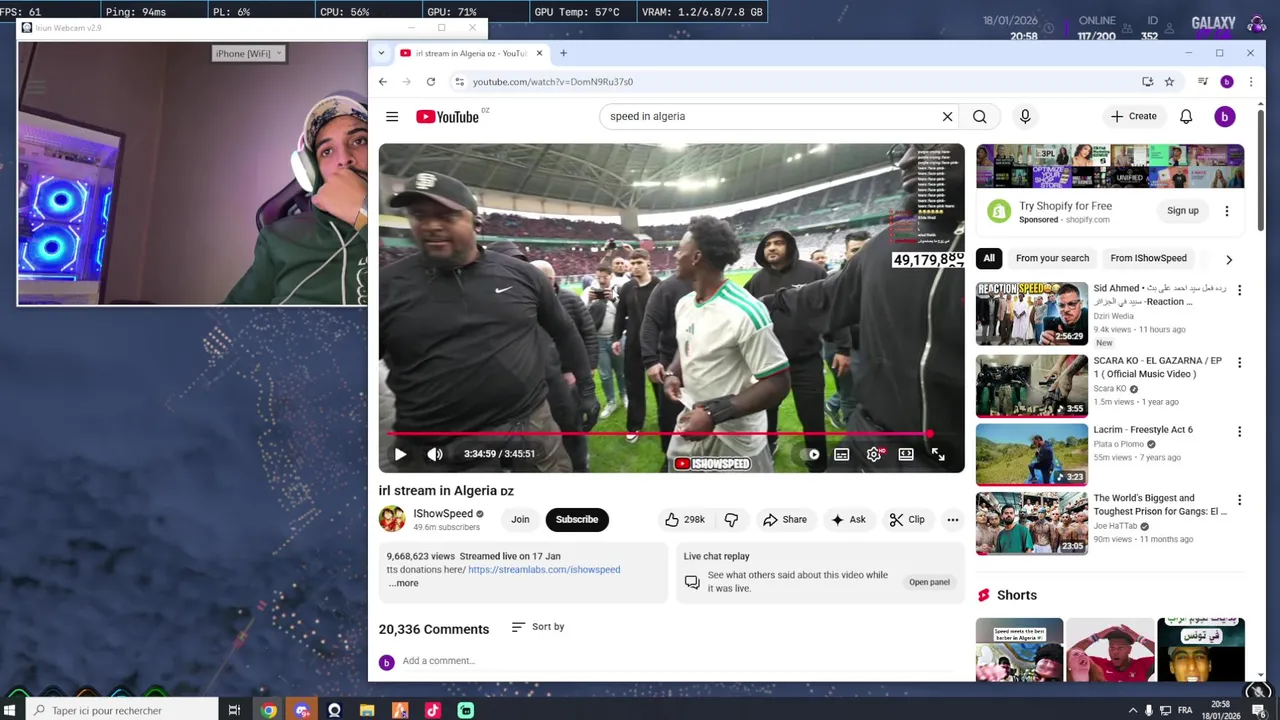Open the TikTok app from the taskbar
This screenshot has height=720, width=1280.
tap(433, 711)
